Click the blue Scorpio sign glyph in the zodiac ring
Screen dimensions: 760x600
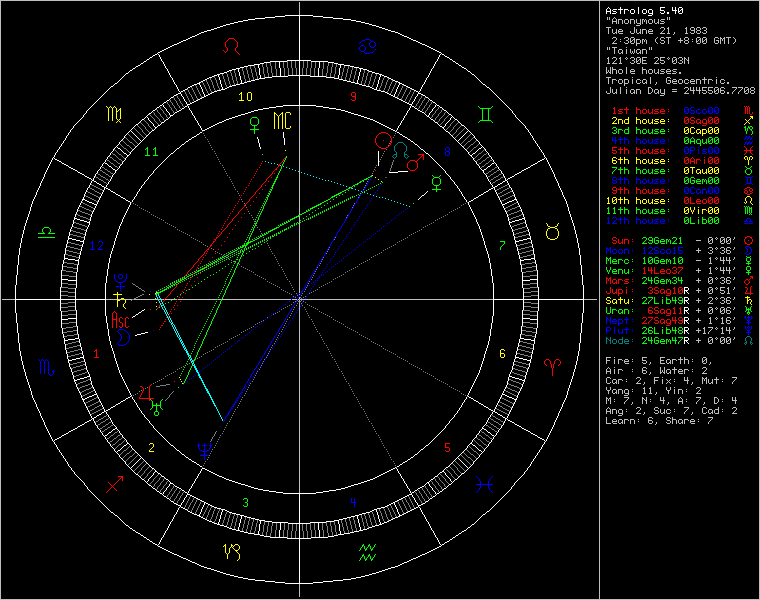tap(47, 367)
